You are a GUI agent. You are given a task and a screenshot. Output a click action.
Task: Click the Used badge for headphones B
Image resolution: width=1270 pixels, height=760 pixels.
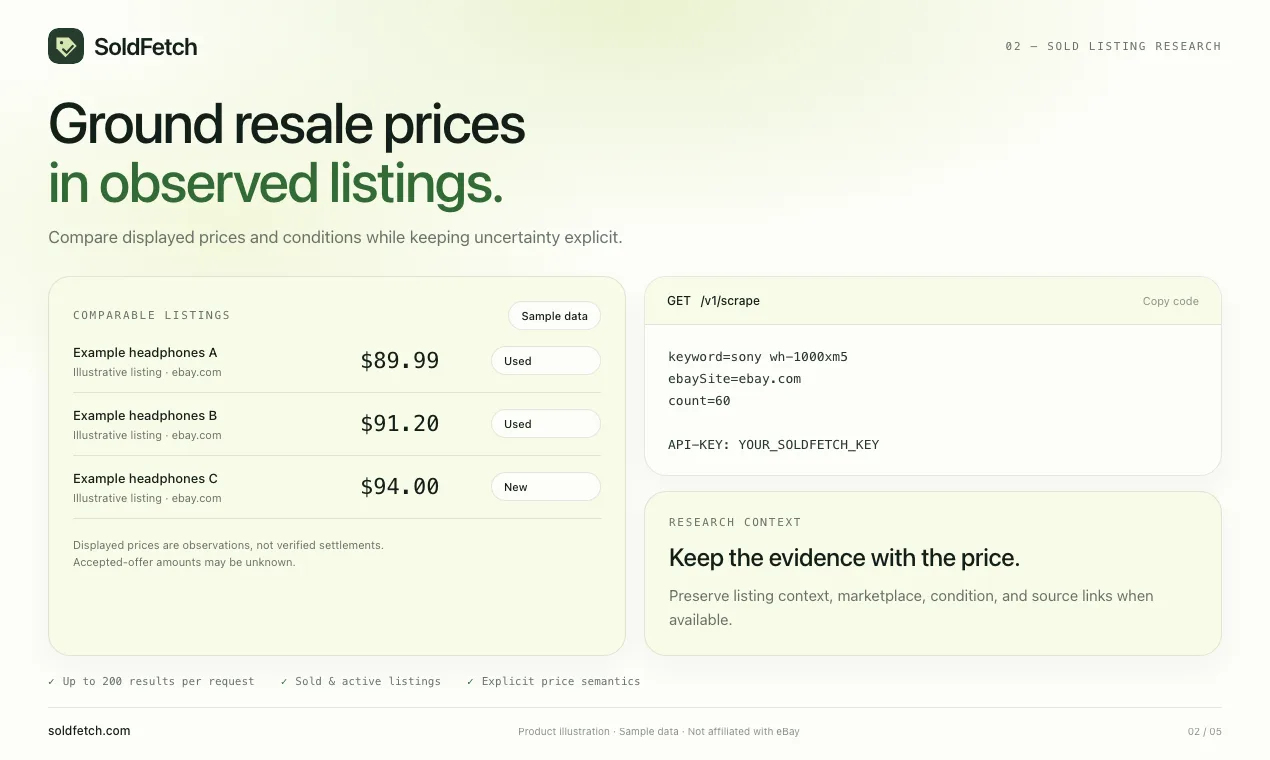[545, 424]
